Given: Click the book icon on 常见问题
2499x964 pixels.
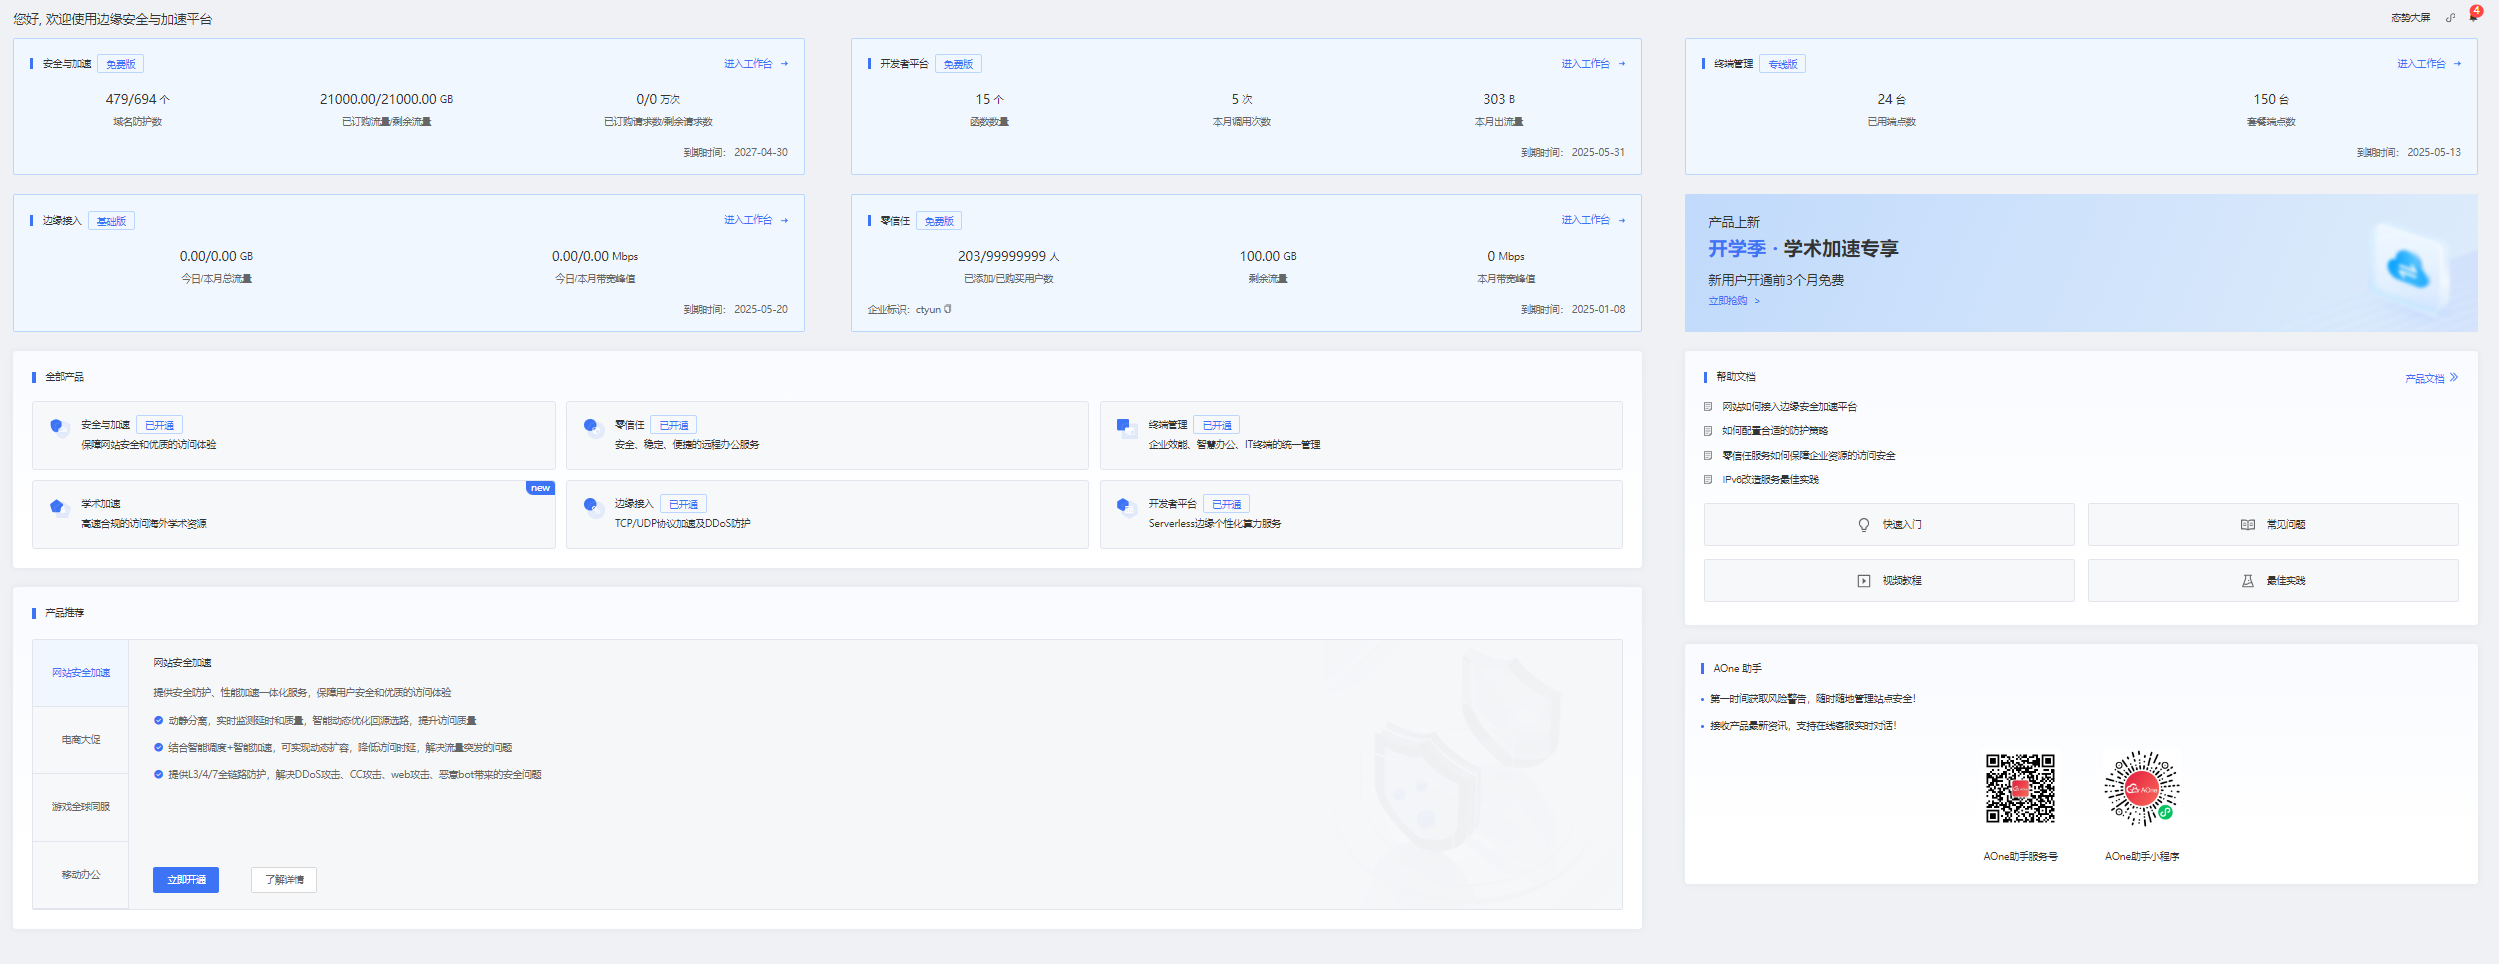Looking at the screenshot, I should point(2248,525).
